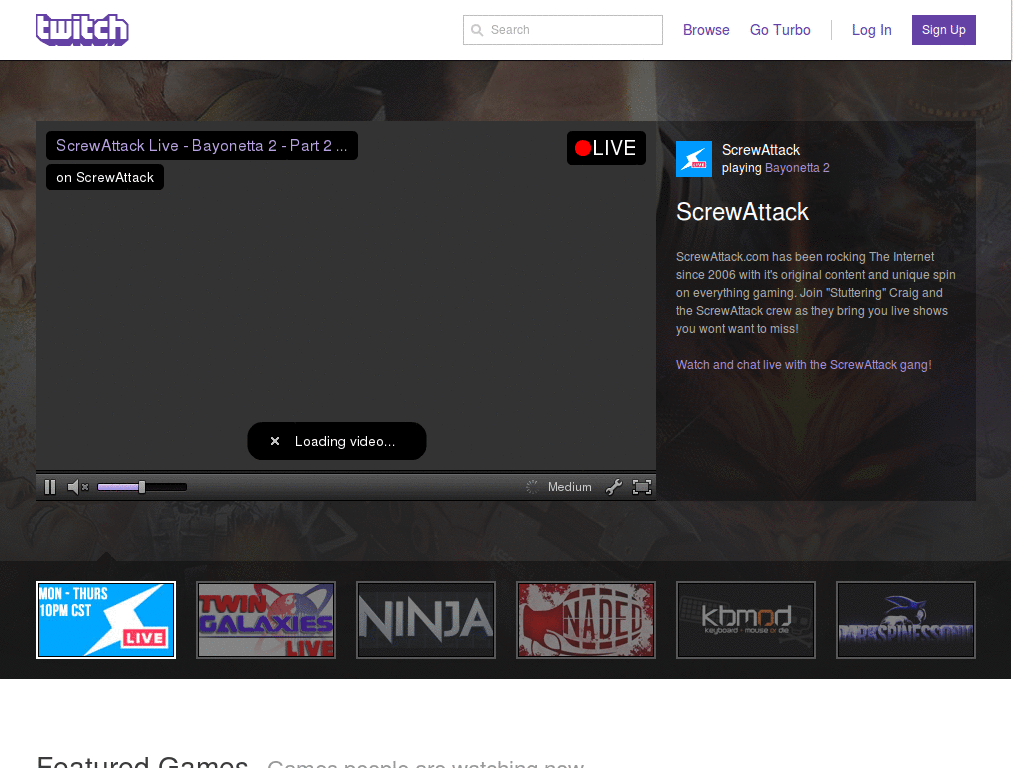Click the Sign Up button

[944, 30]
